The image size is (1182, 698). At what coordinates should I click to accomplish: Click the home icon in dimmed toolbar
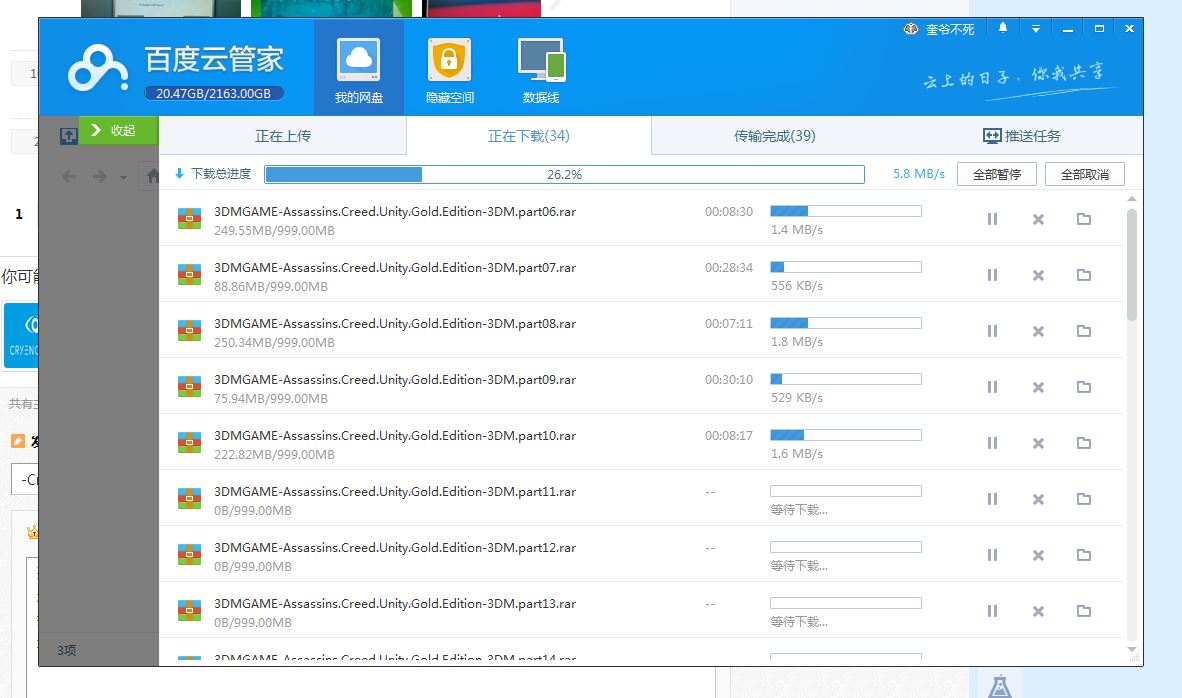point(153,176)
